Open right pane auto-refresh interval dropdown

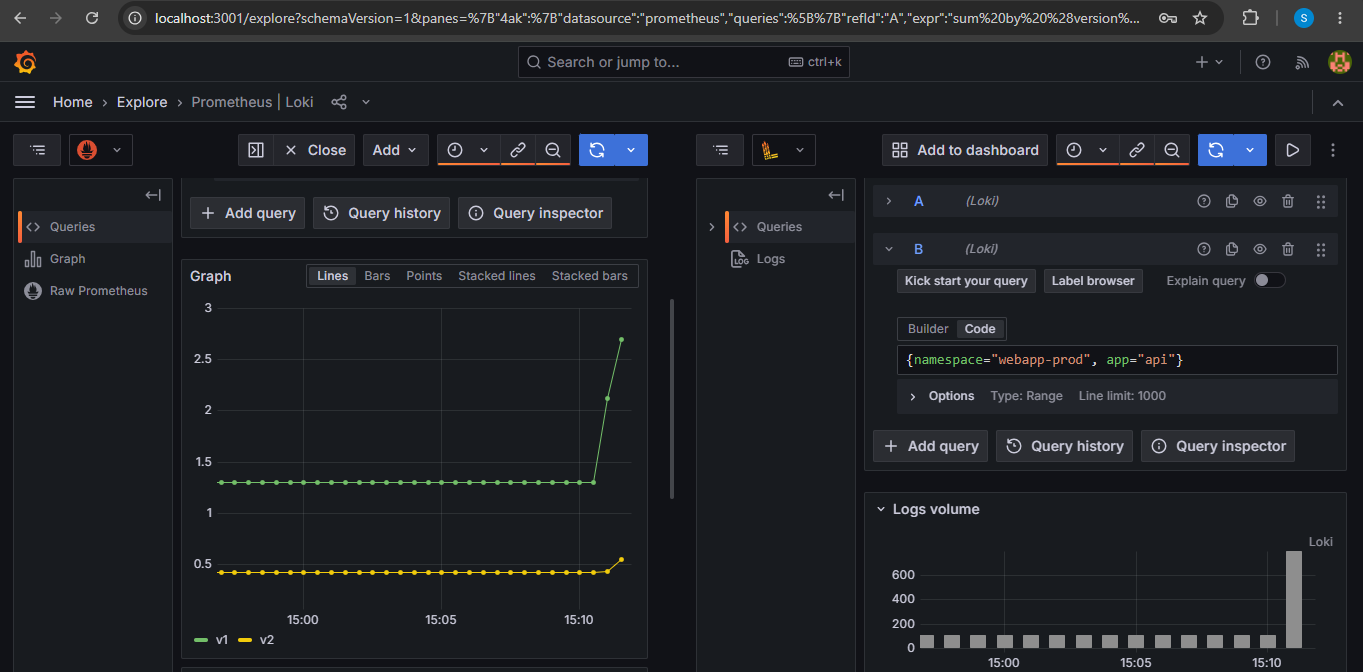point(1250,150)
